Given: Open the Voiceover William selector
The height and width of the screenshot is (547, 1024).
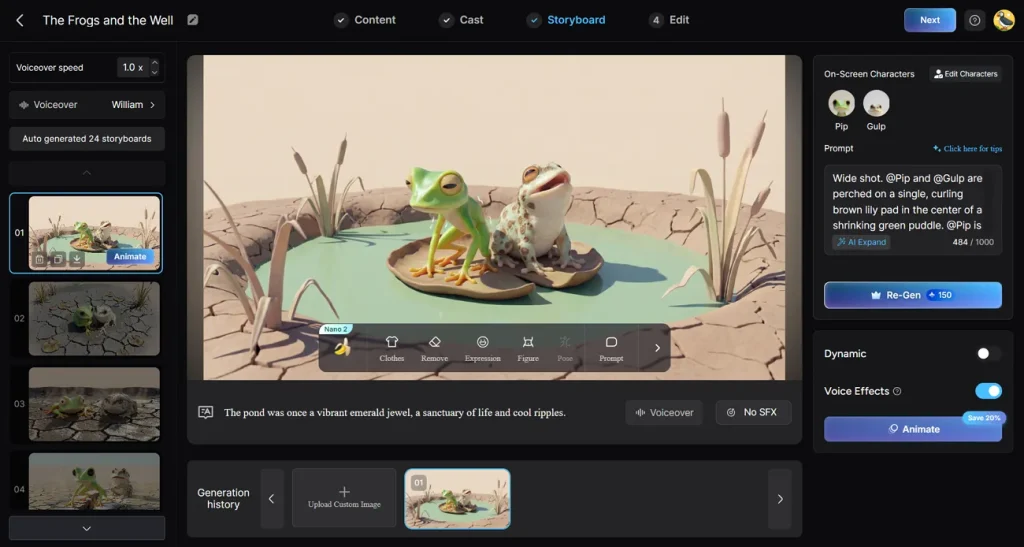Looking at the screenshot, I should tap(87, 104).
